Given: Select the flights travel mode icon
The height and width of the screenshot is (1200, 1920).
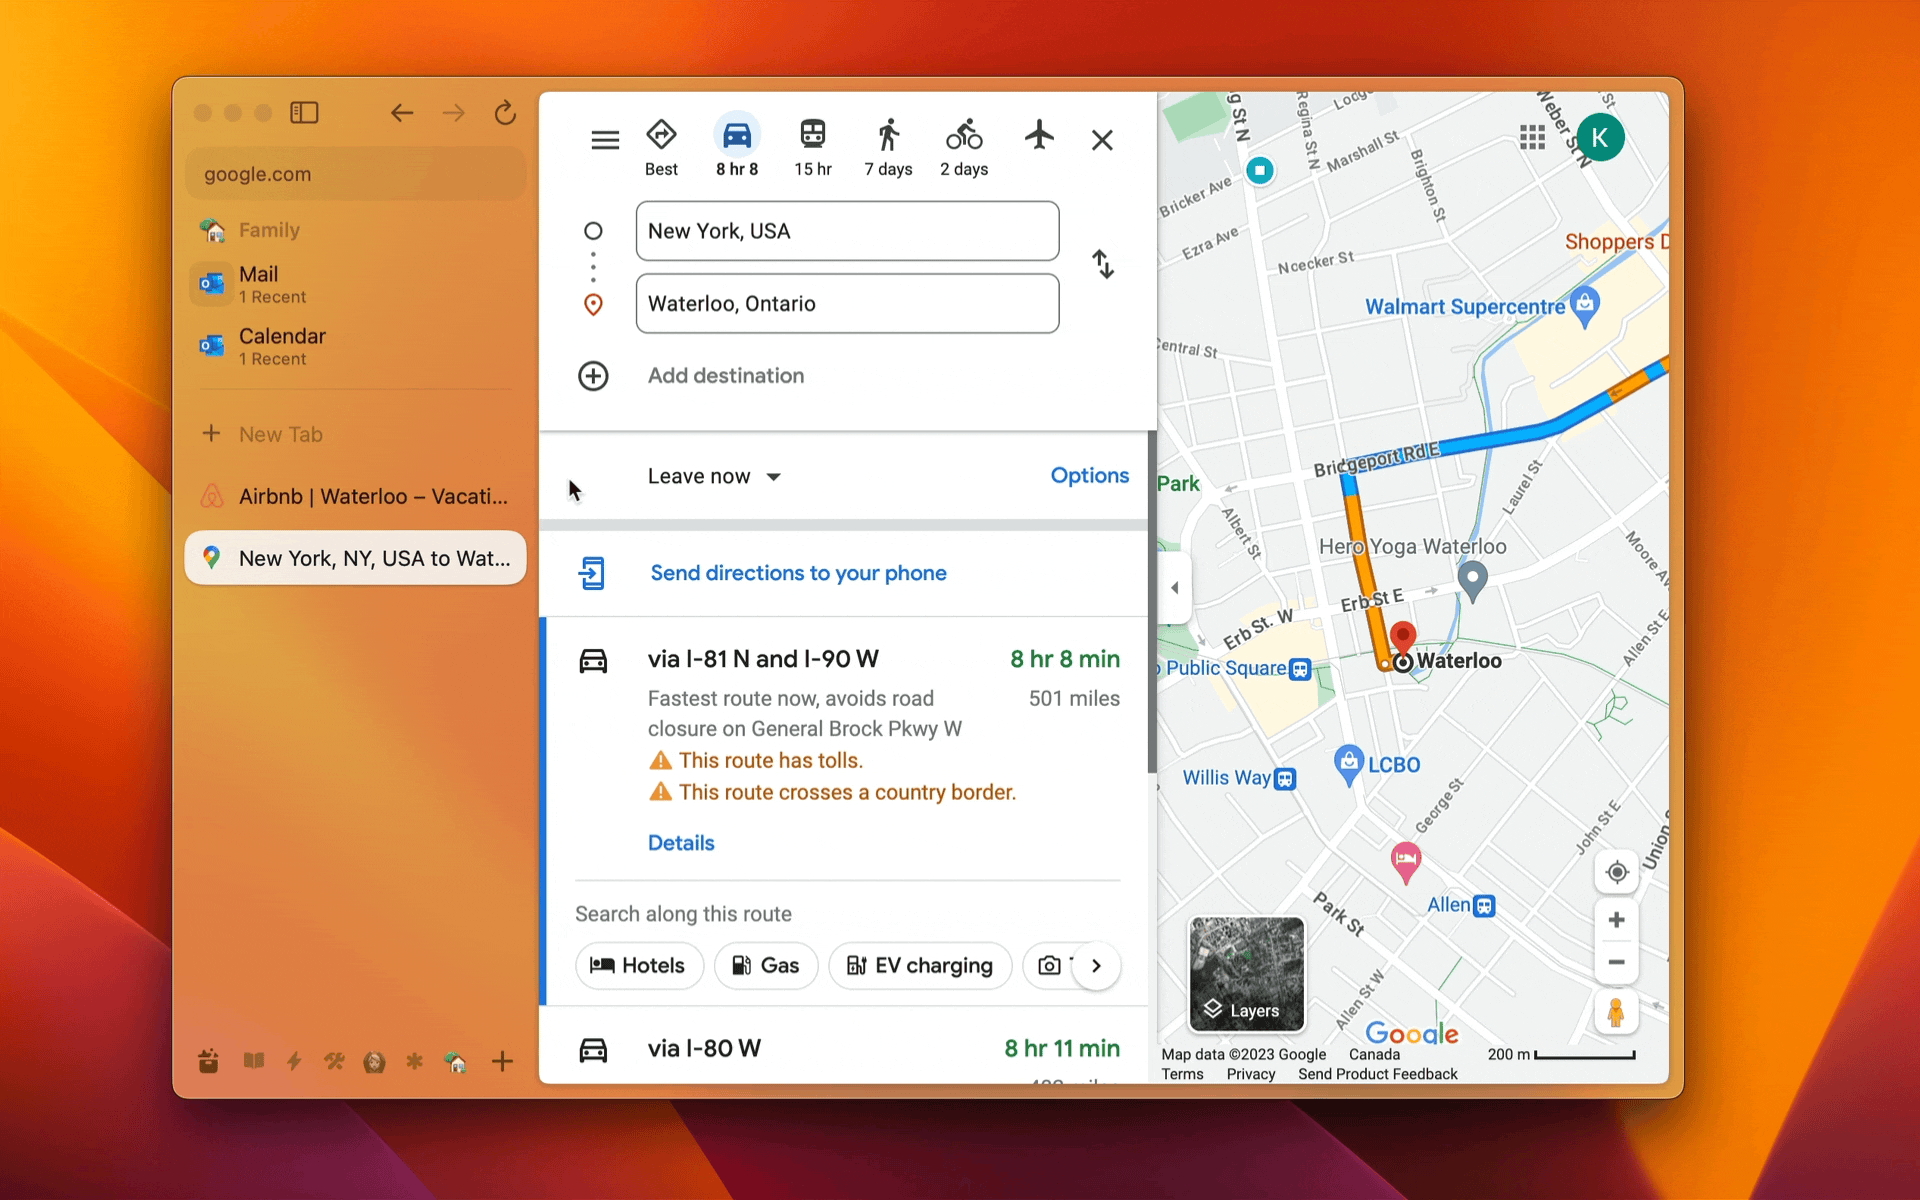Looking at the screenshot, I should [1039, 135].
